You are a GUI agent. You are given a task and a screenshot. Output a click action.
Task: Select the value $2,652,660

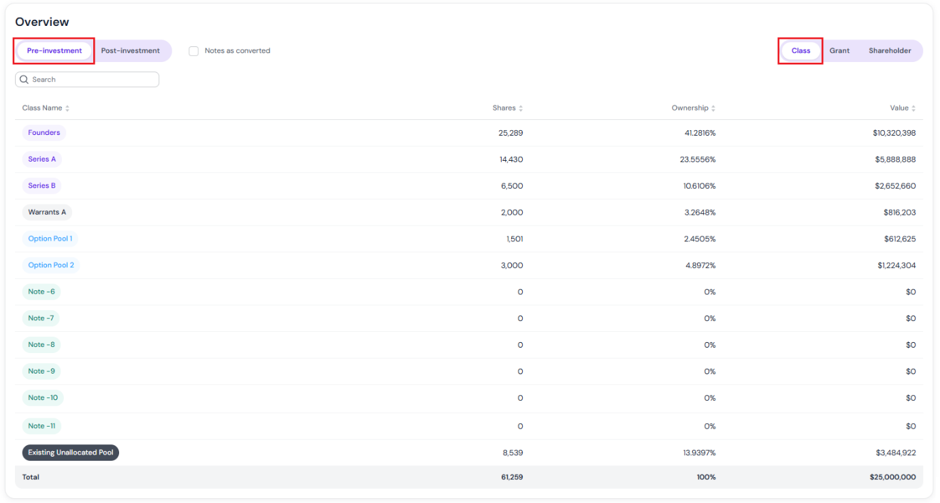(x=895, y=186)
